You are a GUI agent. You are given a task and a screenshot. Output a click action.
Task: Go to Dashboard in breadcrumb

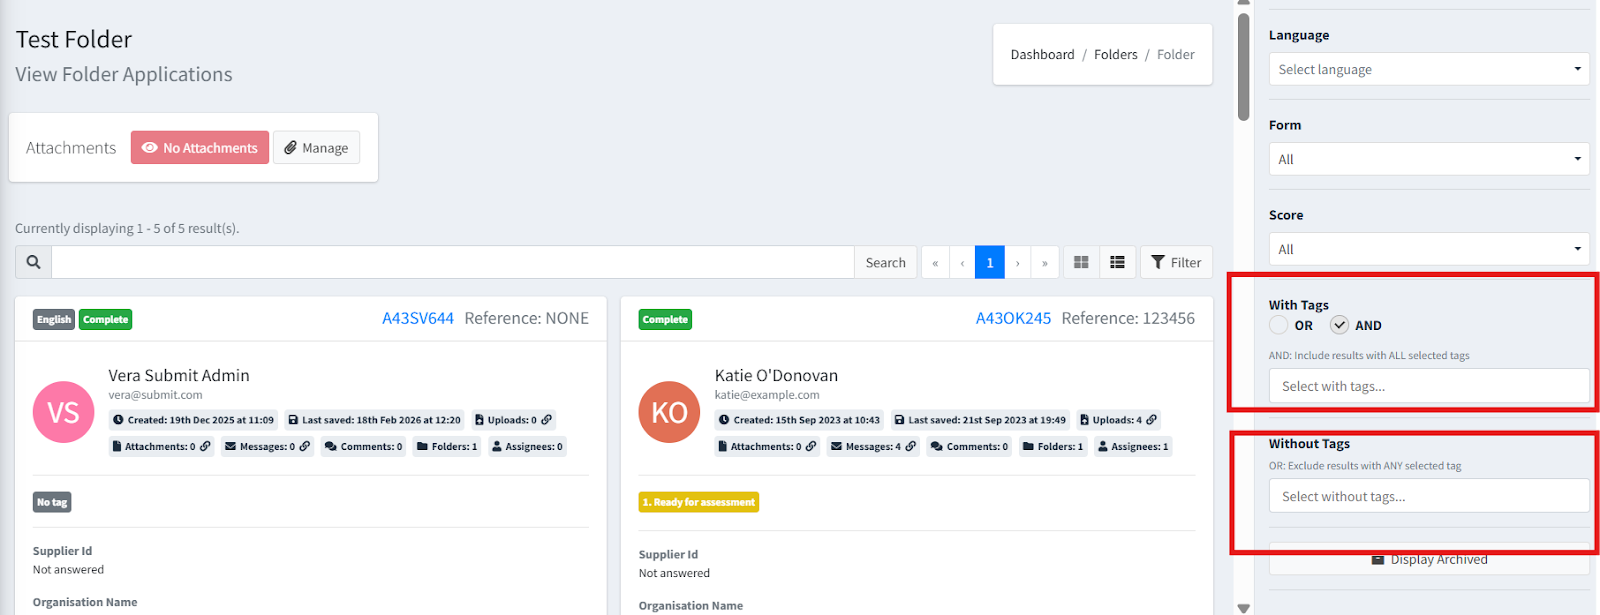pos(1042,55)
